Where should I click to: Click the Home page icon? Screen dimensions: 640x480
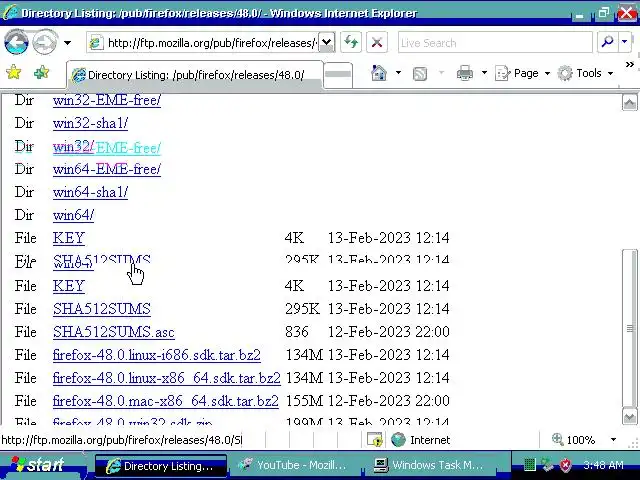click(379, 73)
